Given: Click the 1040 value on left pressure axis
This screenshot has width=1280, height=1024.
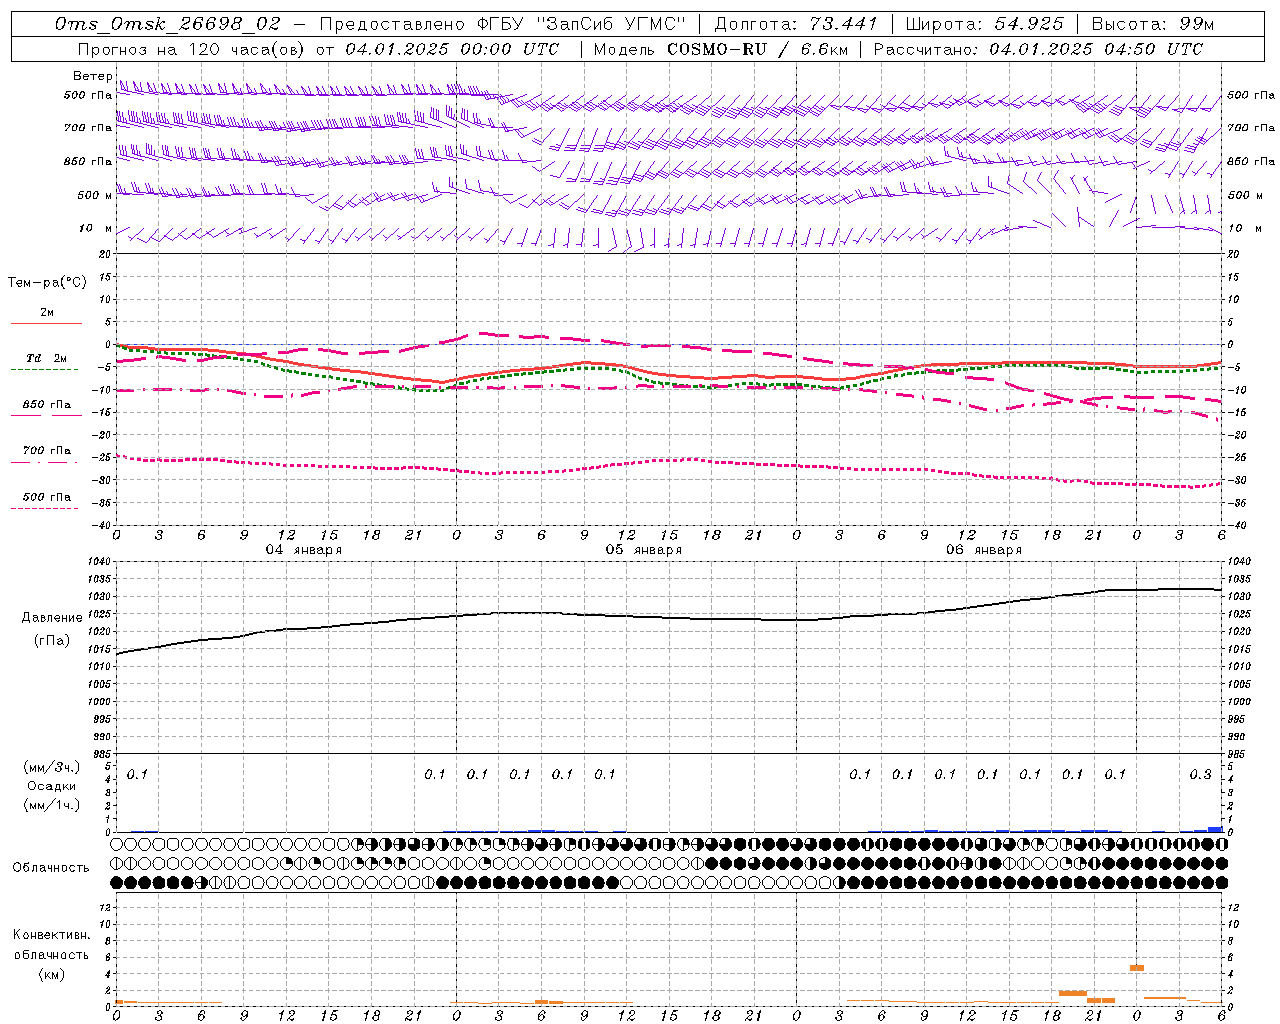Looking at the screenshot, I should 100,562.
